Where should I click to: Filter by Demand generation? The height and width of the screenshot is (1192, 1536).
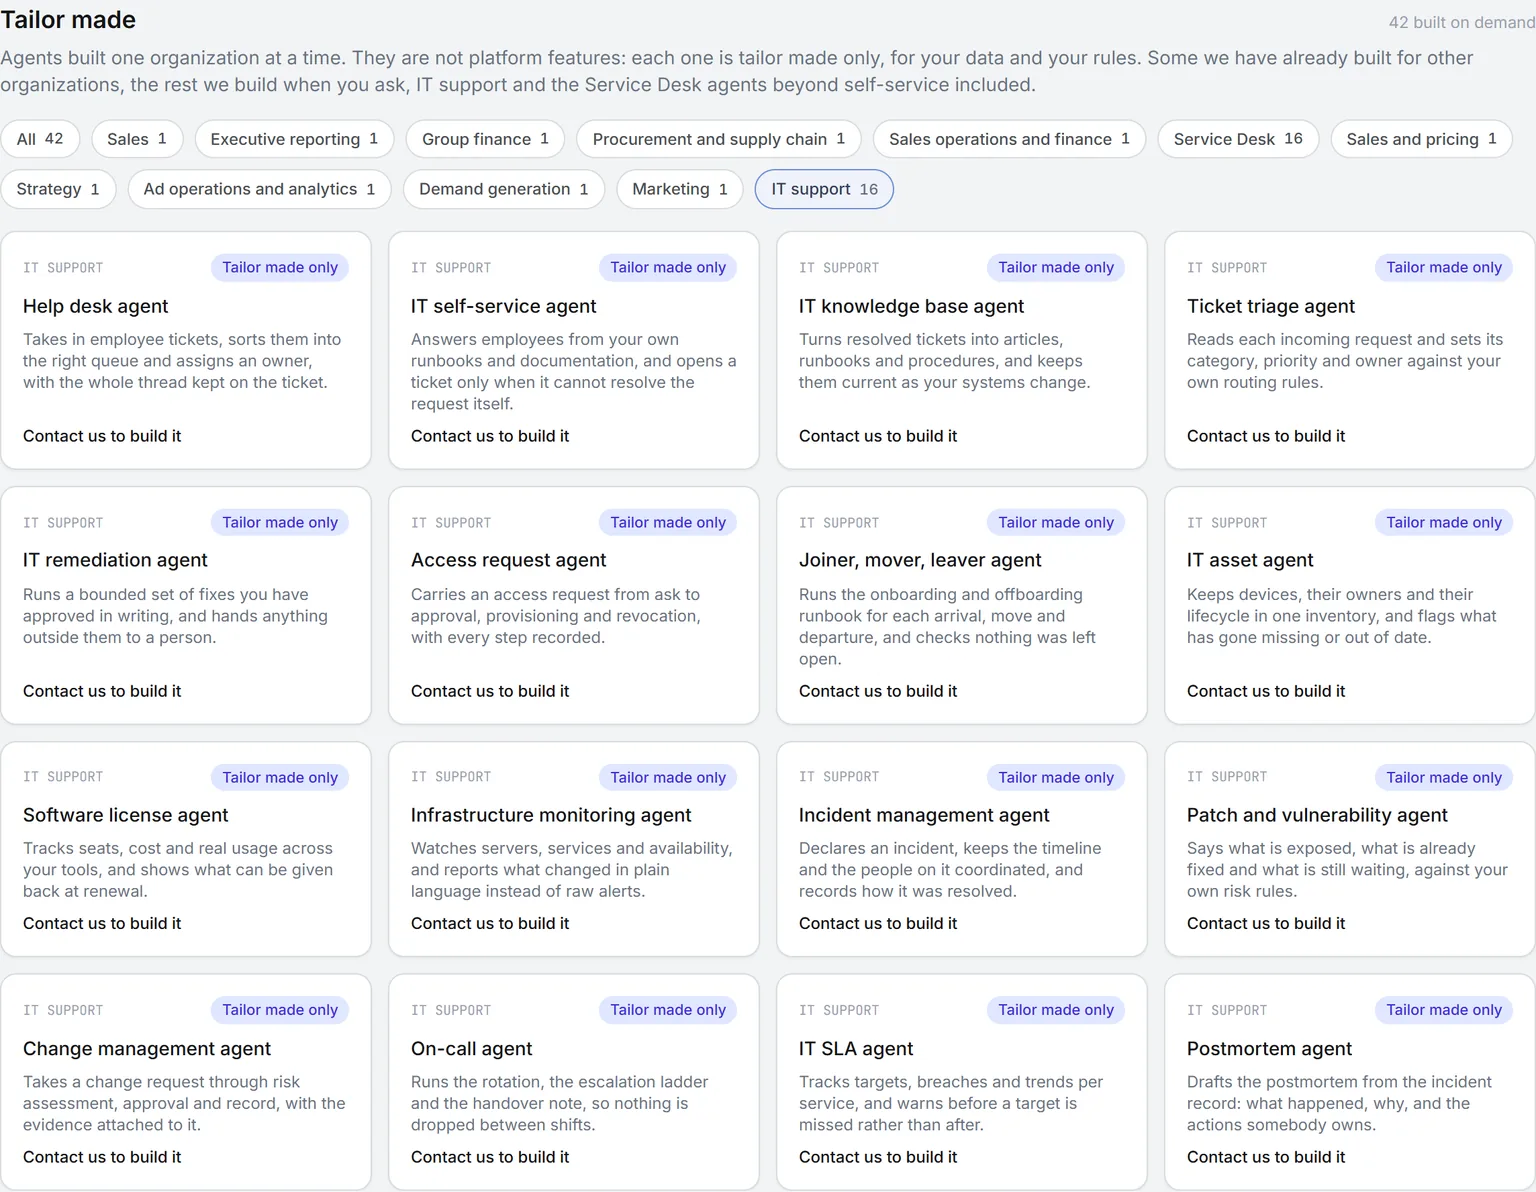click(x=503, y=189)
